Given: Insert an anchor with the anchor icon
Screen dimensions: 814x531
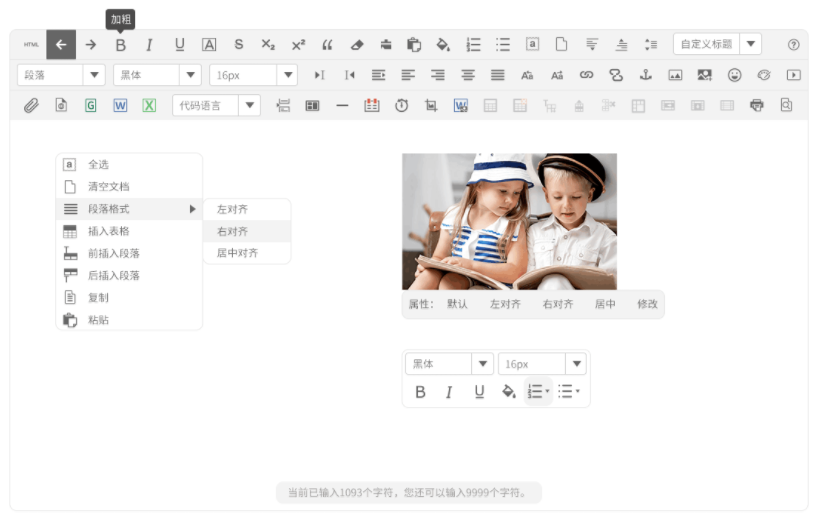Looking at the screenshot, I should (645, 75).
